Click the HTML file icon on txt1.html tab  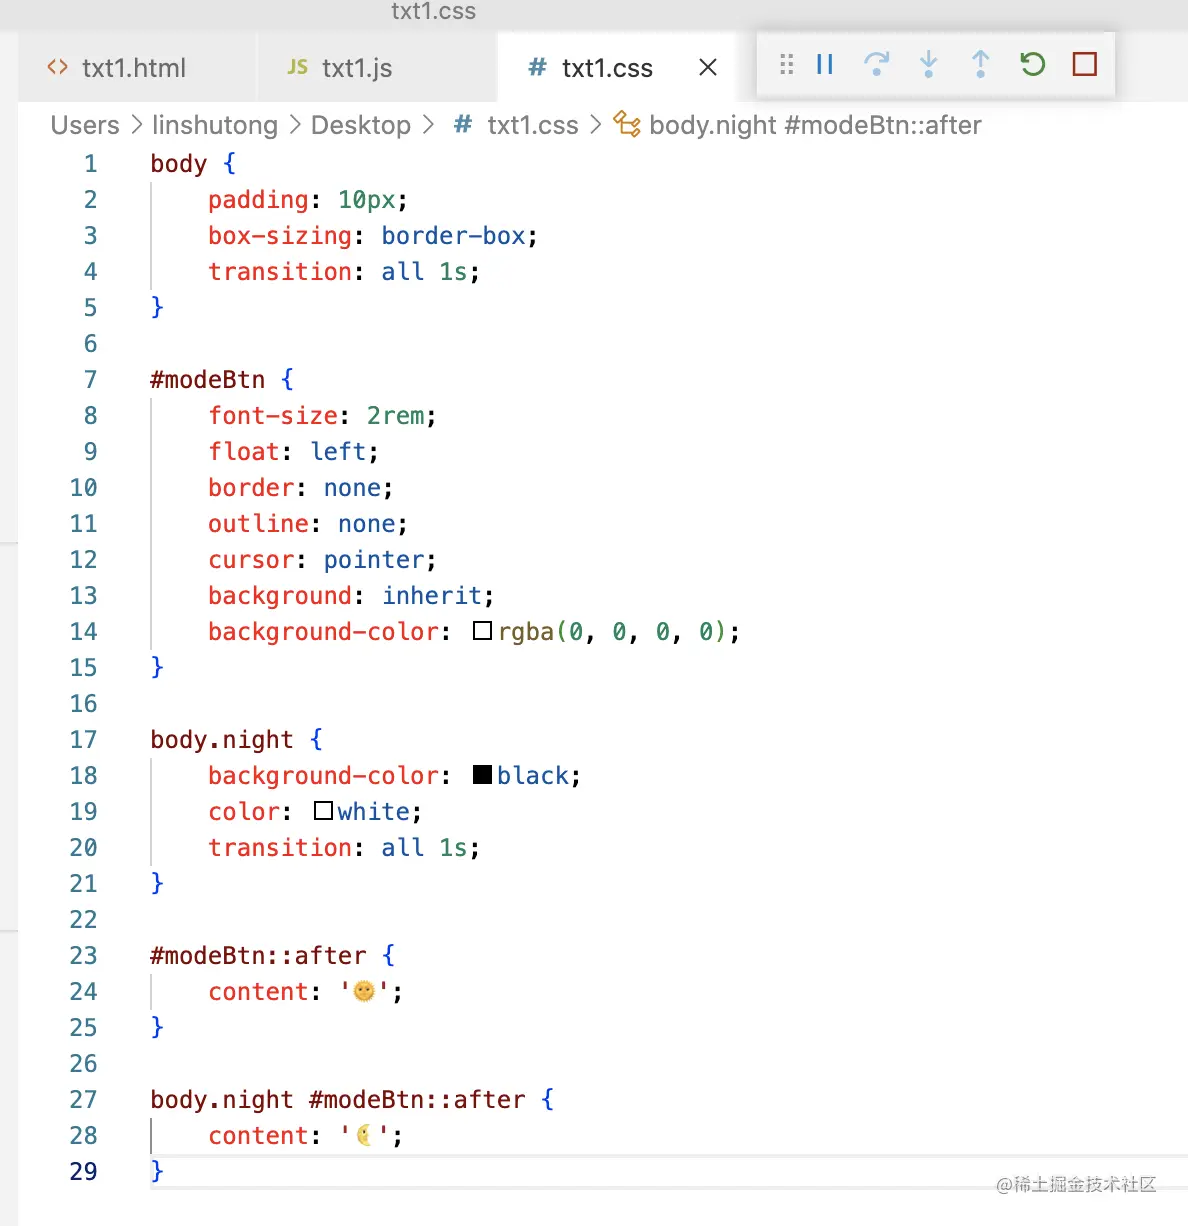point(58,67)
